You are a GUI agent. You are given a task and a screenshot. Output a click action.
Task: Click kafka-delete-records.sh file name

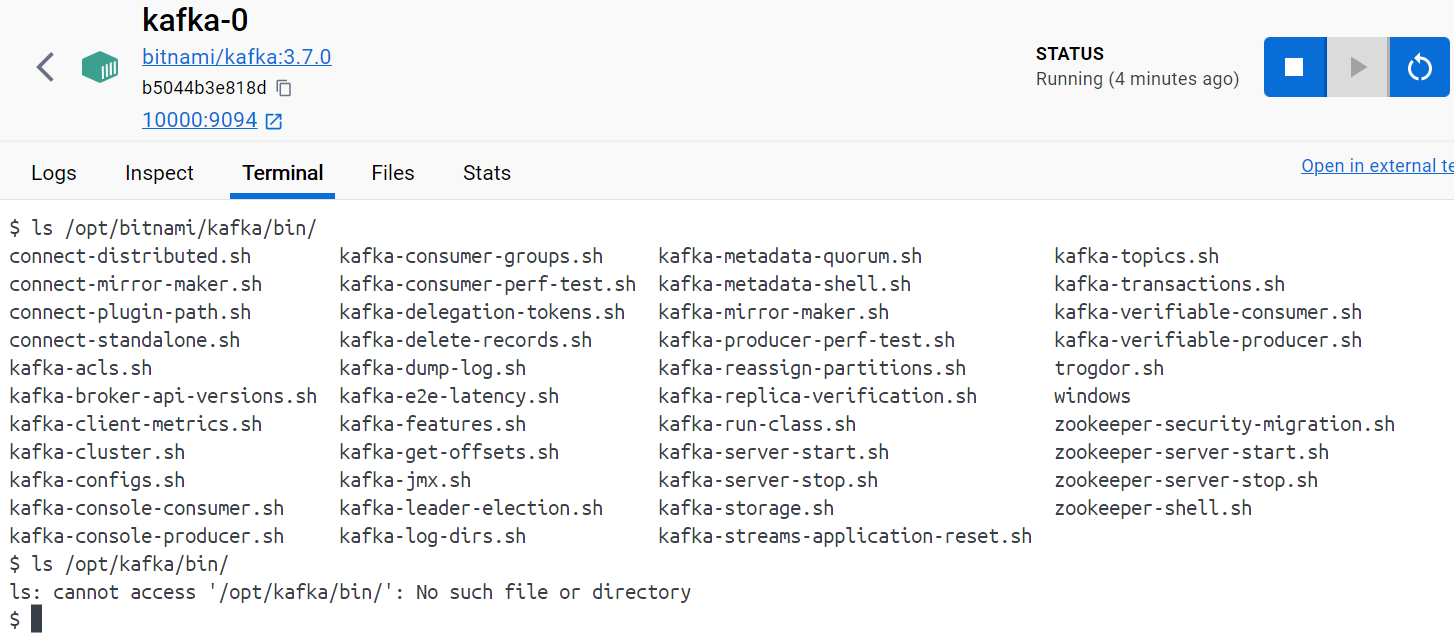pos(466,340)
